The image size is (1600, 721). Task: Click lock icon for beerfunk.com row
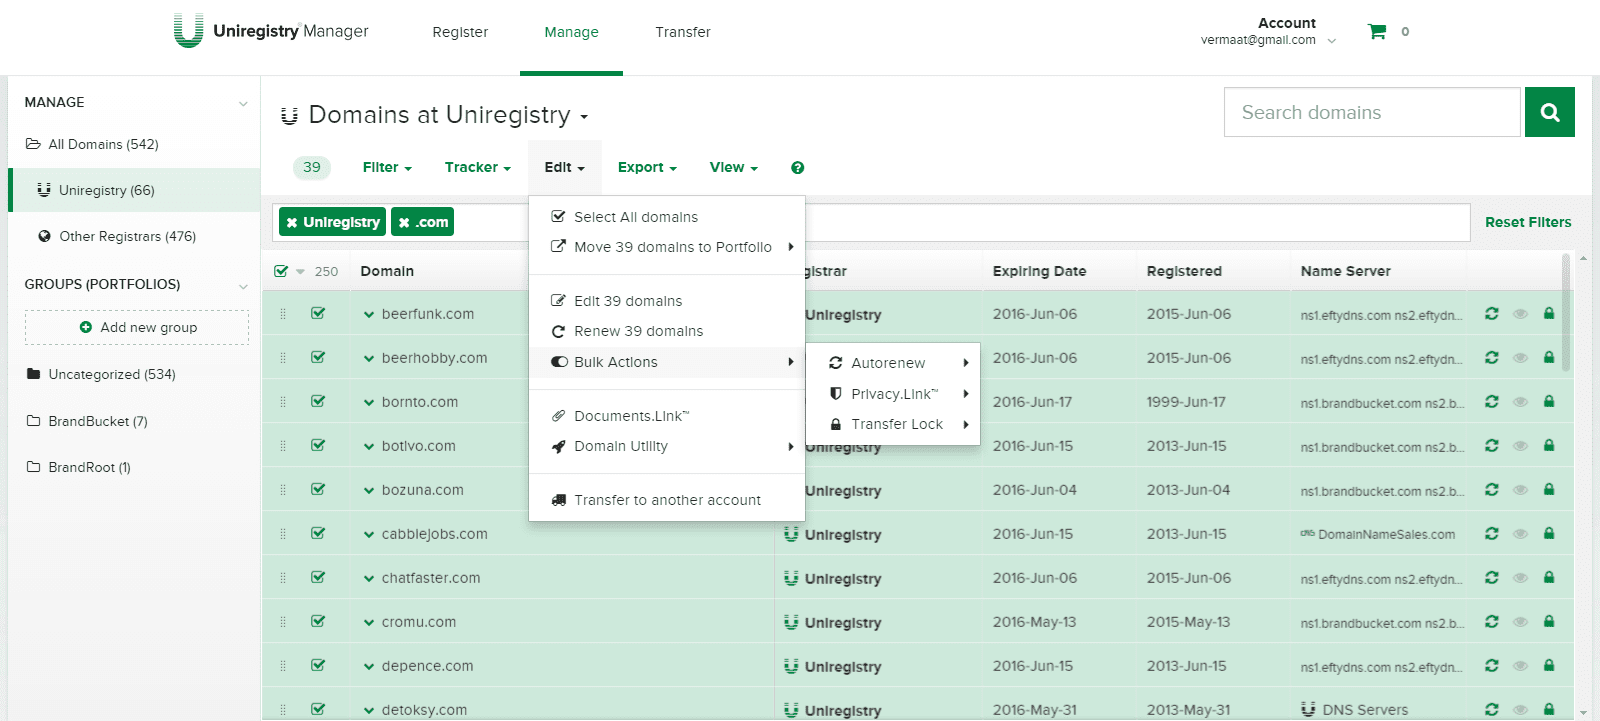click(1549, 313)
